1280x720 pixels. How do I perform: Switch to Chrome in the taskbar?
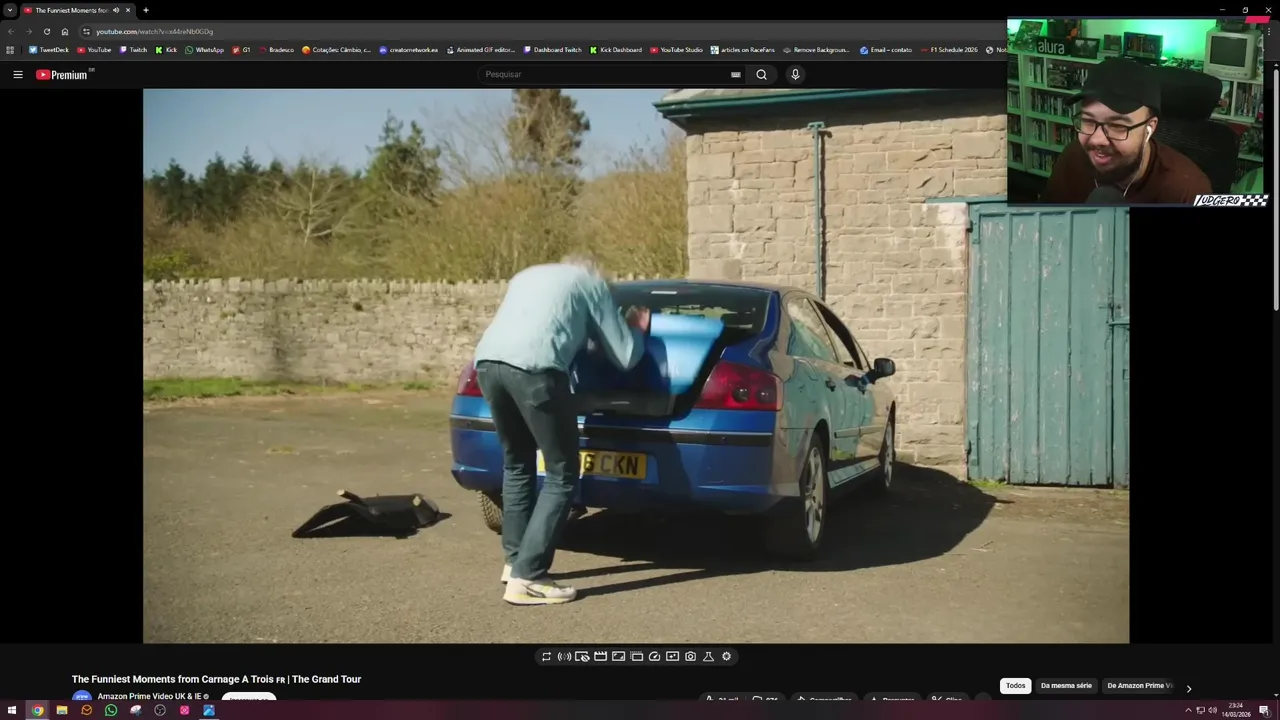[37, 710]
